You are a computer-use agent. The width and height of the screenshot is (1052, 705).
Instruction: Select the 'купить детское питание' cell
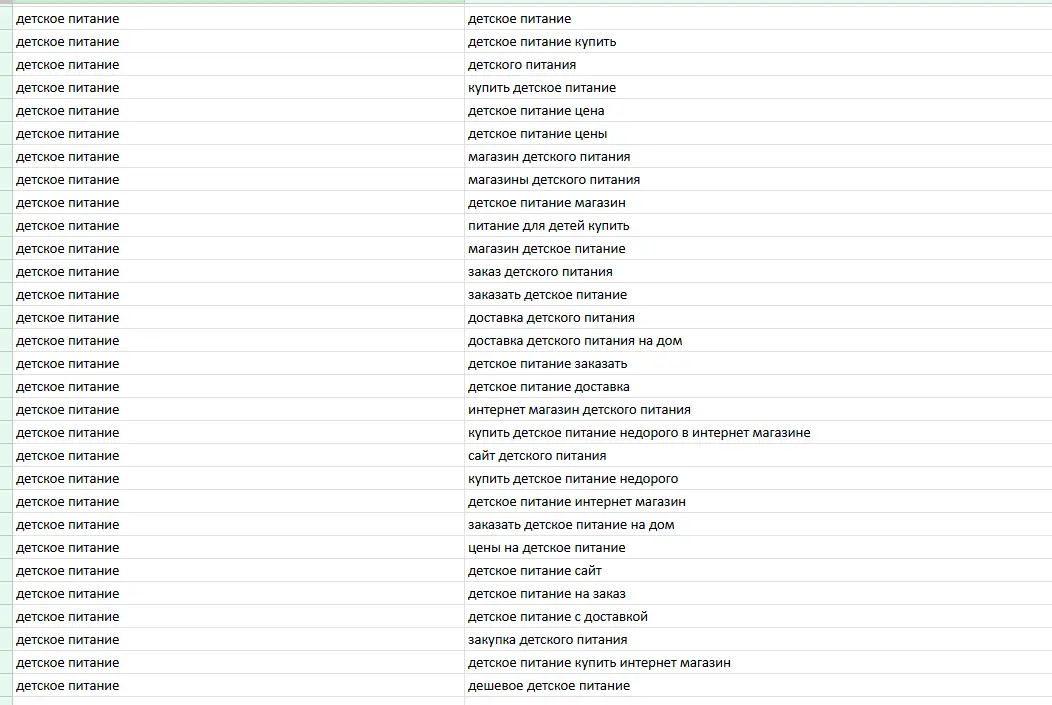click(x=542, y=88)
